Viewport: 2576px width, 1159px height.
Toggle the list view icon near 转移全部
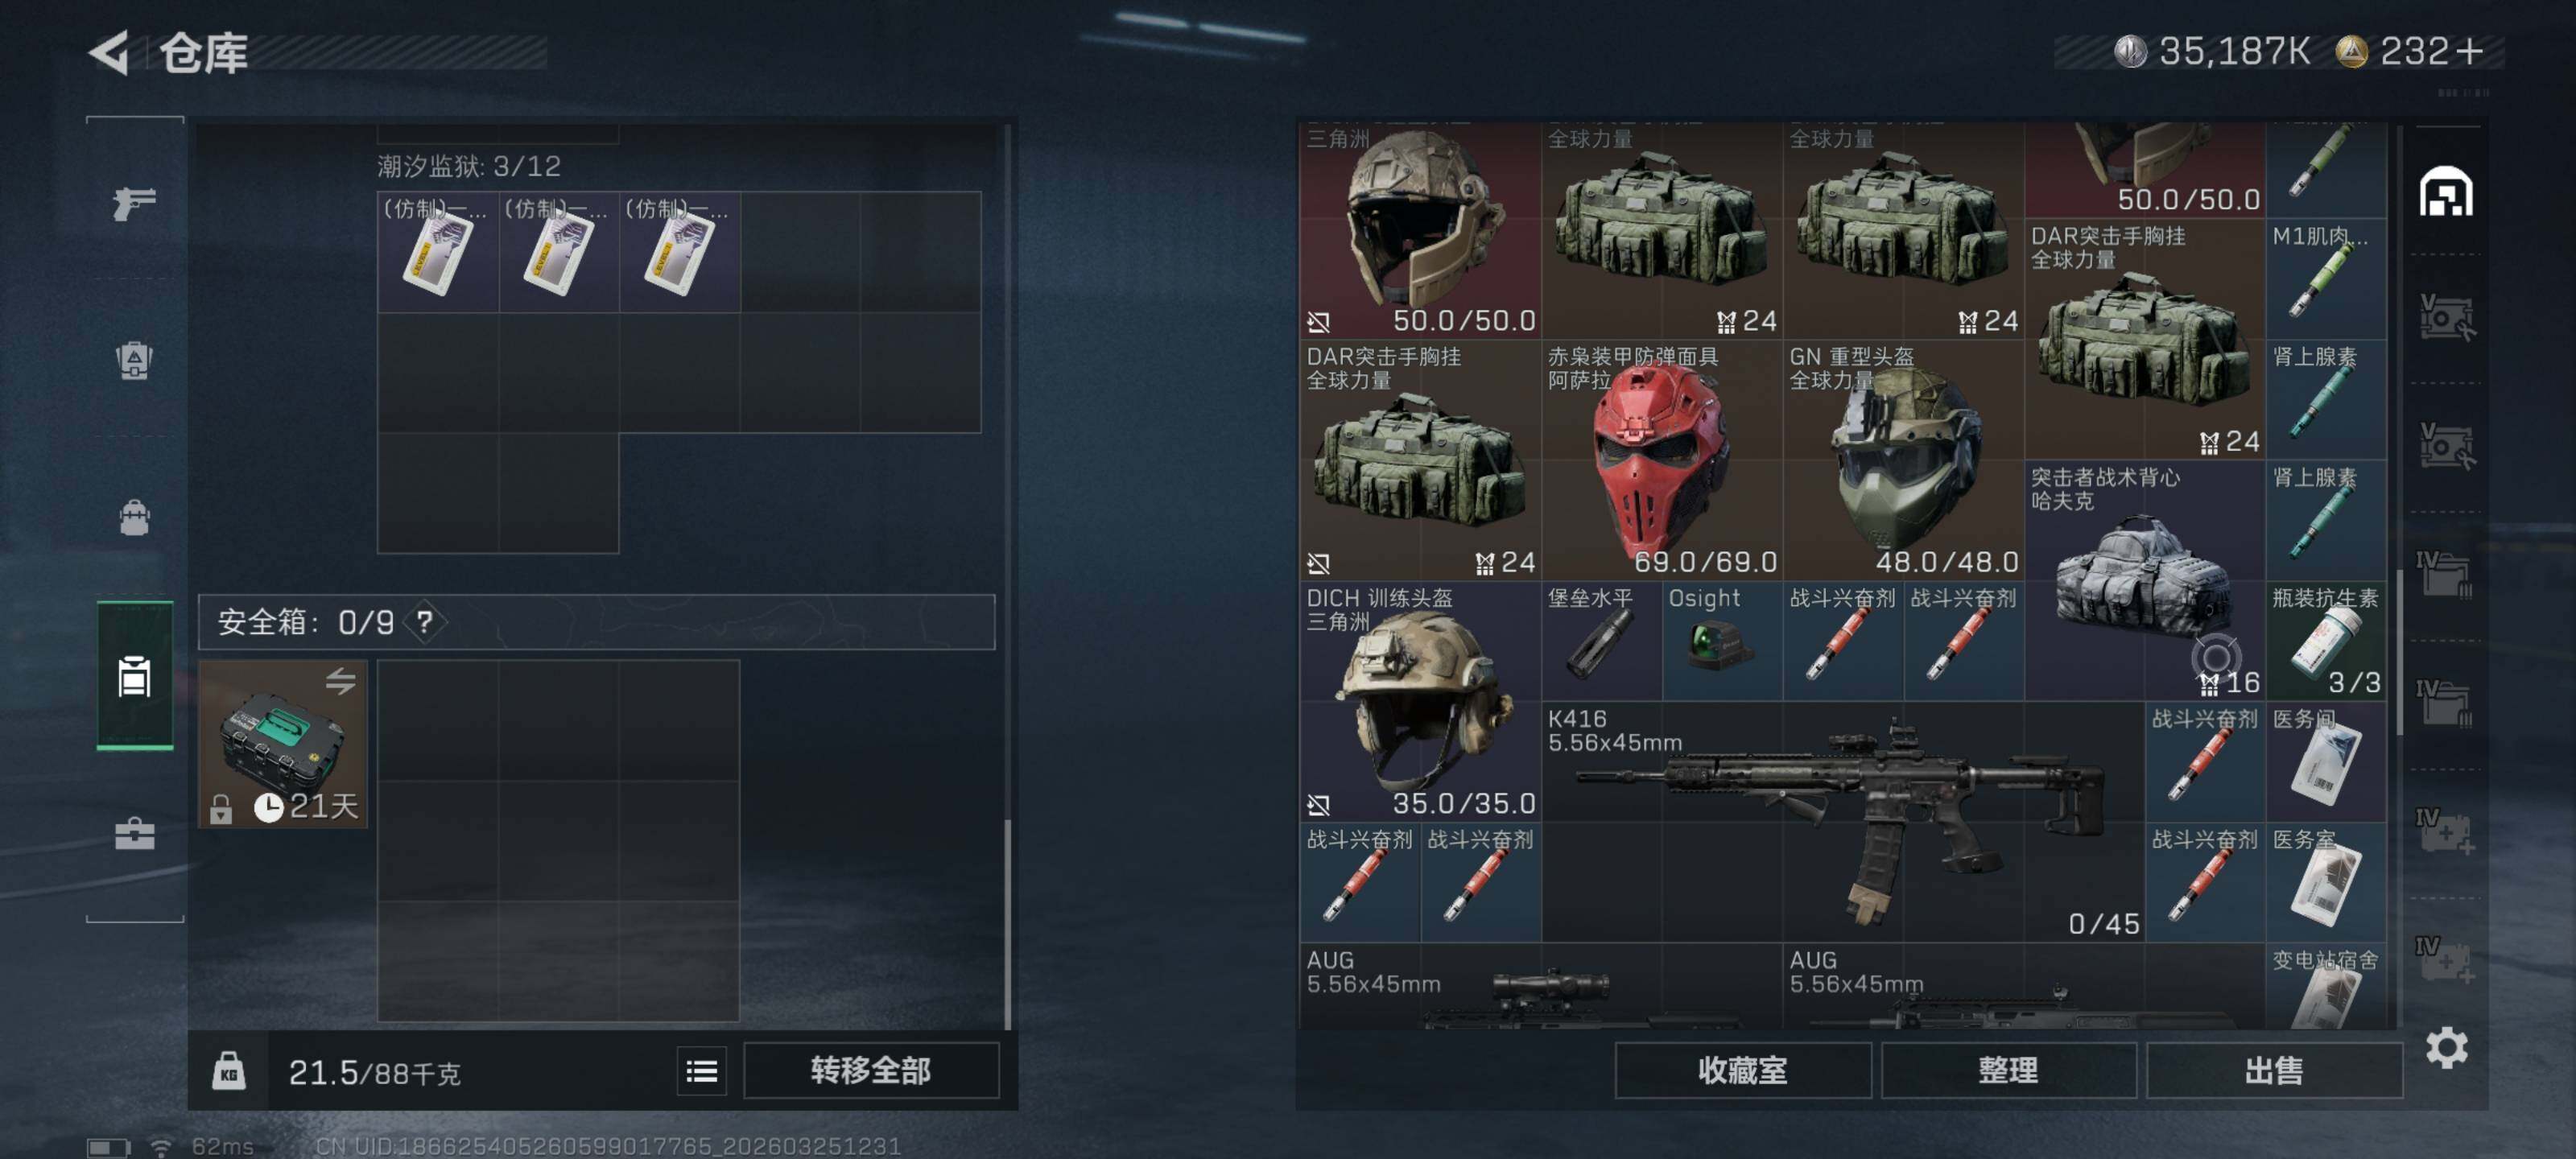[x=702, y=1071]
